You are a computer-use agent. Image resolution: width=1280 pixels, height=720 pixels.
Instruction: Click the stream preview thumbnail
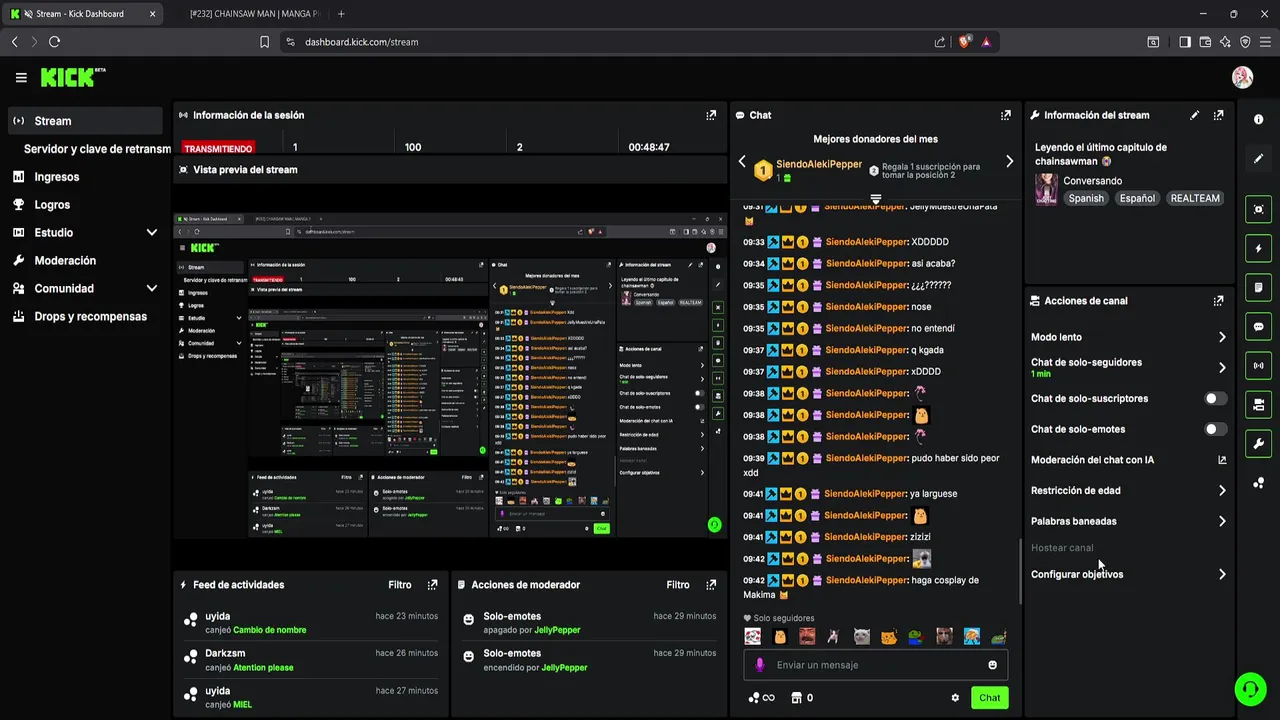449,376
